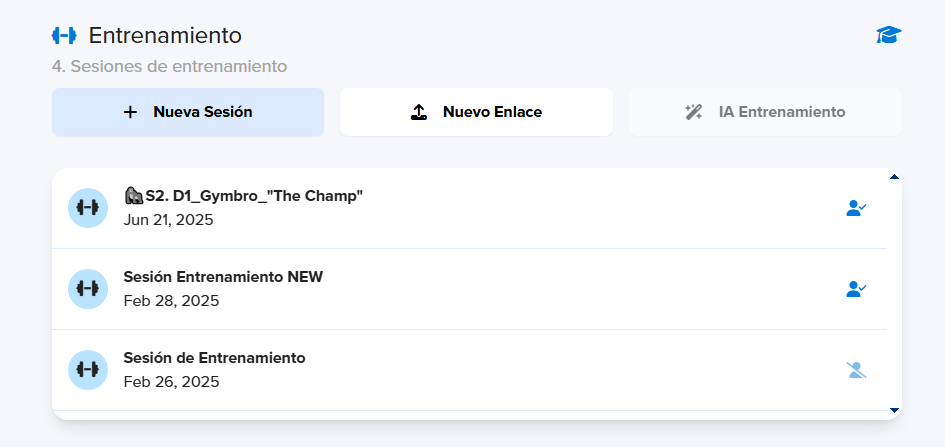Click dumbbell avatar of The Champ session
This screenshot has width=945, height=447.
click(x=88, y=208)
